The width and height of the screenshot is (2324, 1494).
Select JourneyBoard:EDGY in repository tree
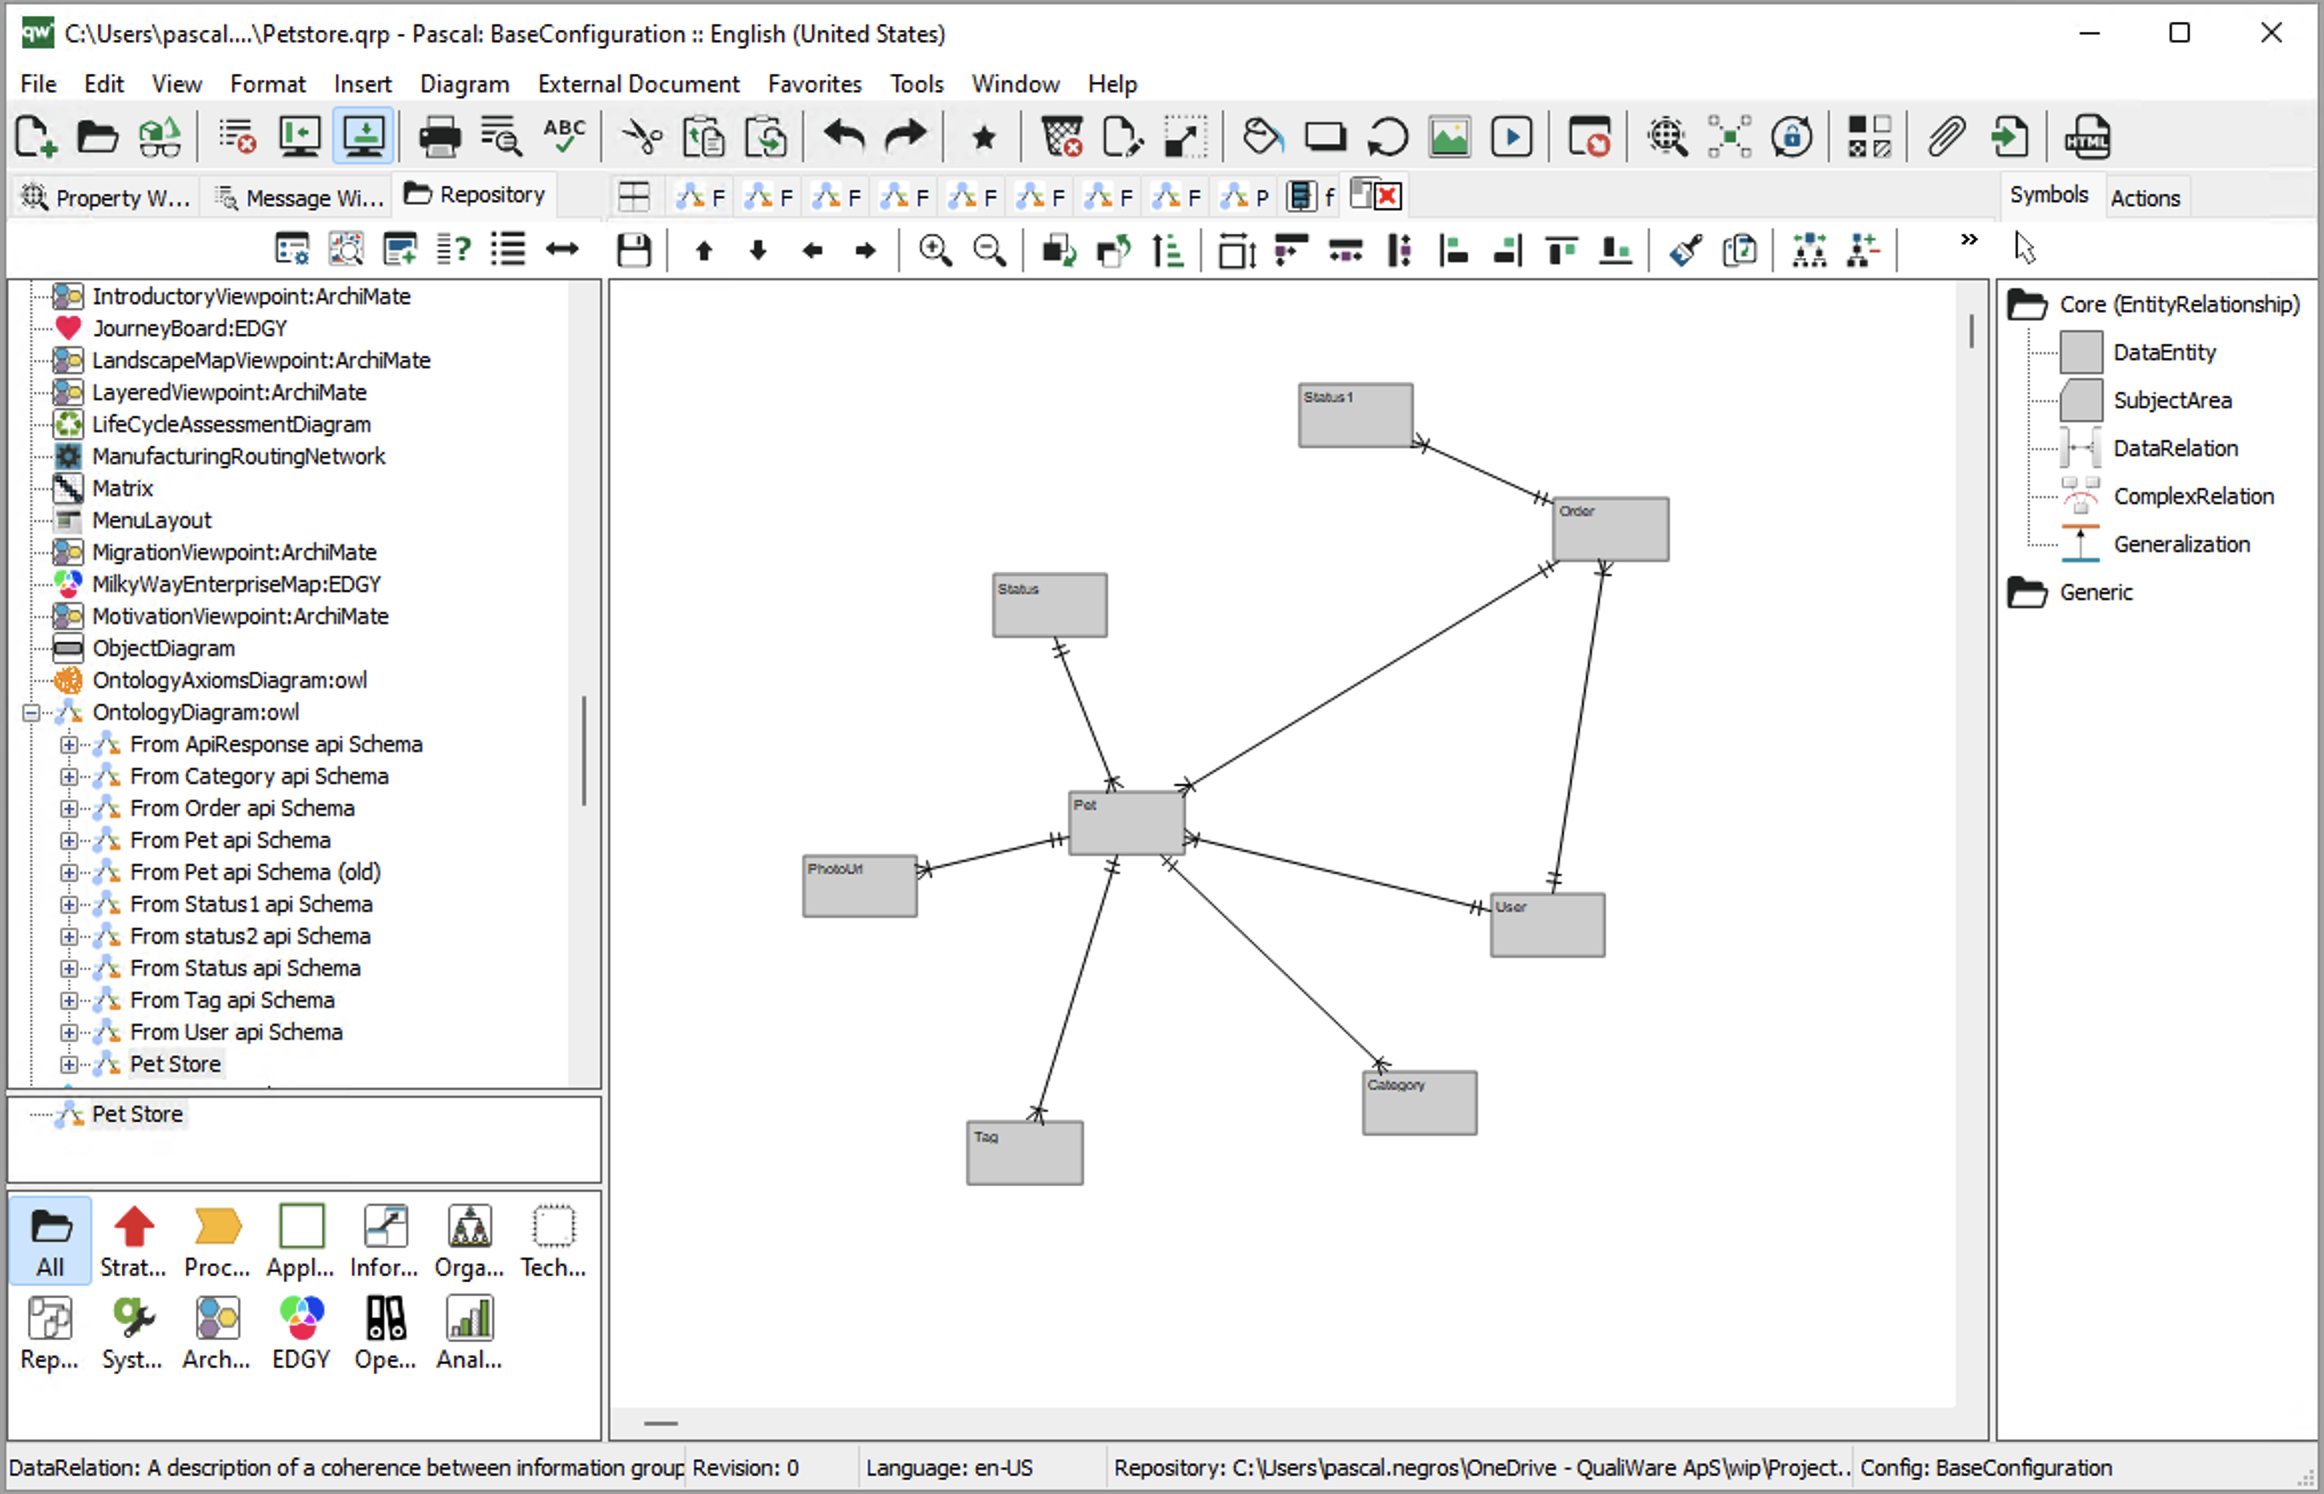click(189, 328)
